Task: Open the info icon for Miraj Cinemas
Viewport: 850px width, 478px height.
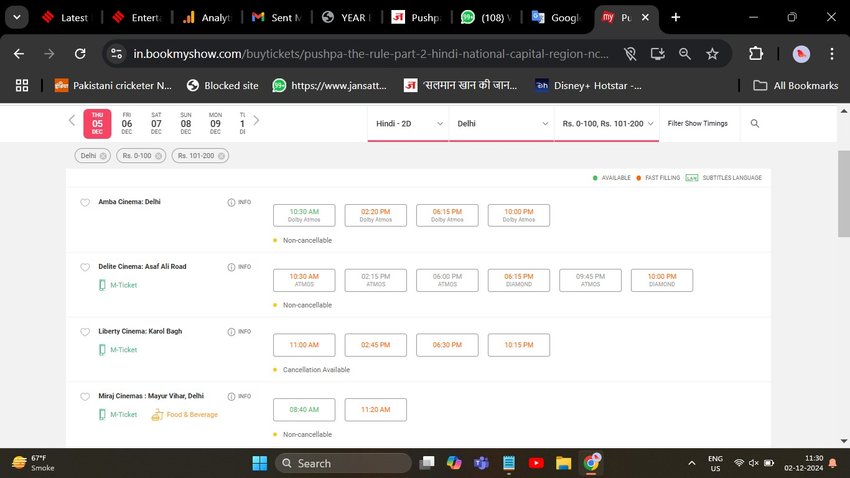Action: [x=231, y=397]
